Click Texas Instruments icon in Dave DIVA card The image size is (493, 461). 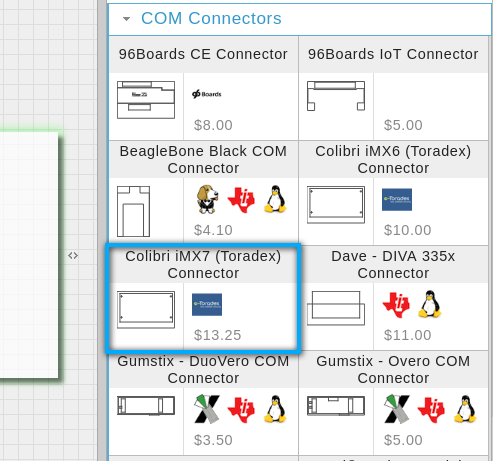click(x=396, y=305)
